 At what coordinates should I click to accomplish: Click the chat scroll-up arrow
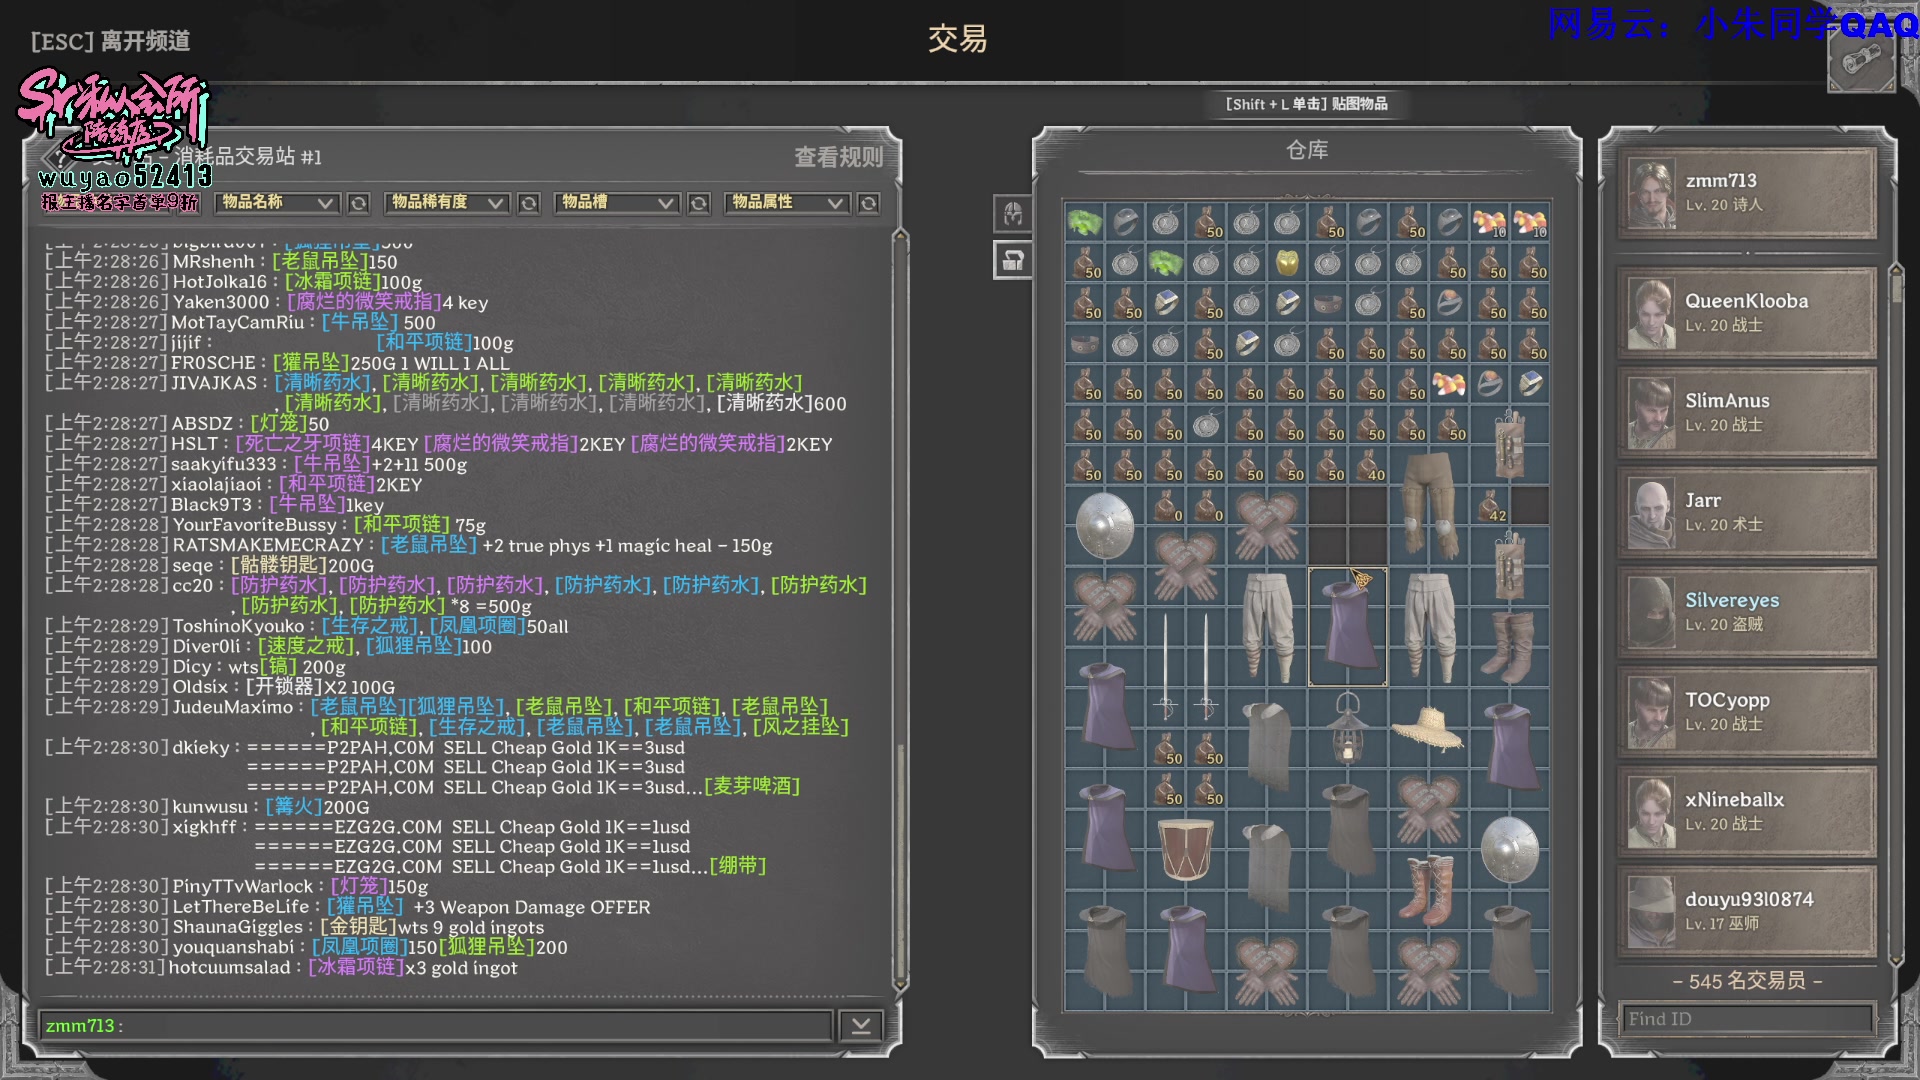900,237
